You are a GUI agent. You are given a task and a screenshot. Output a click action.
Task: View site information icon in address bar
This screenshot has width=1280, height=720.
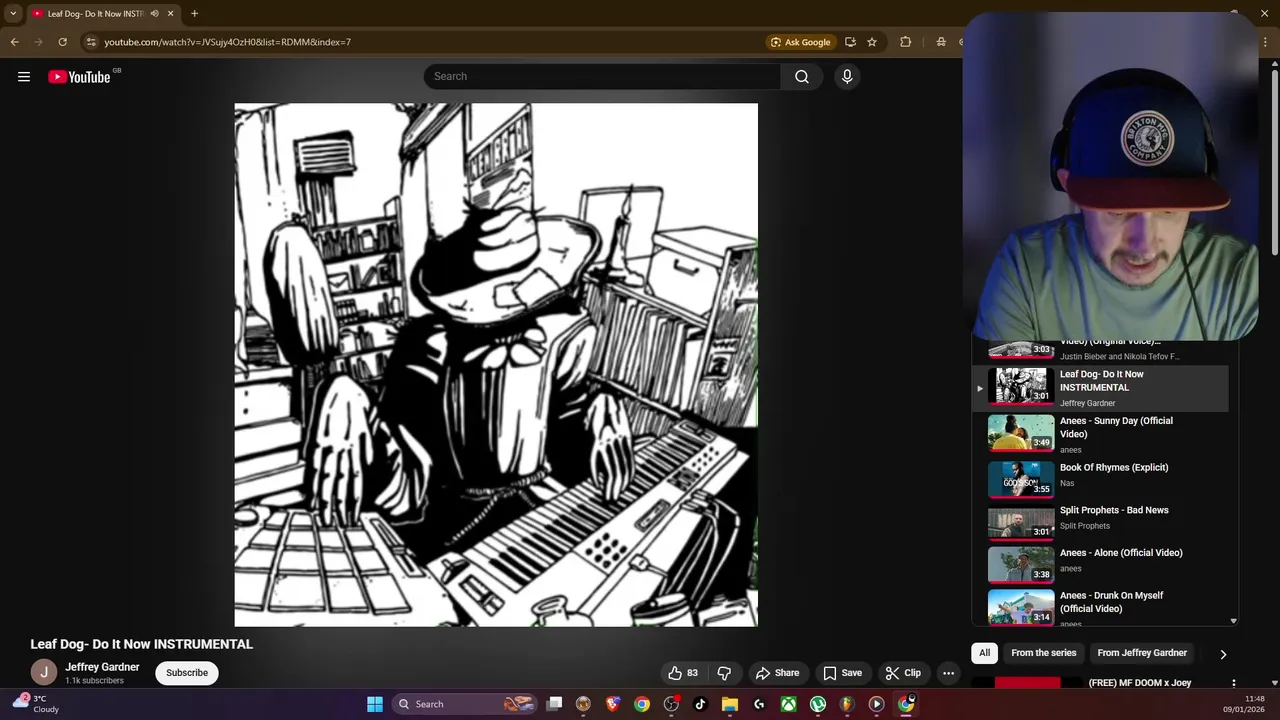pos(91,42)
